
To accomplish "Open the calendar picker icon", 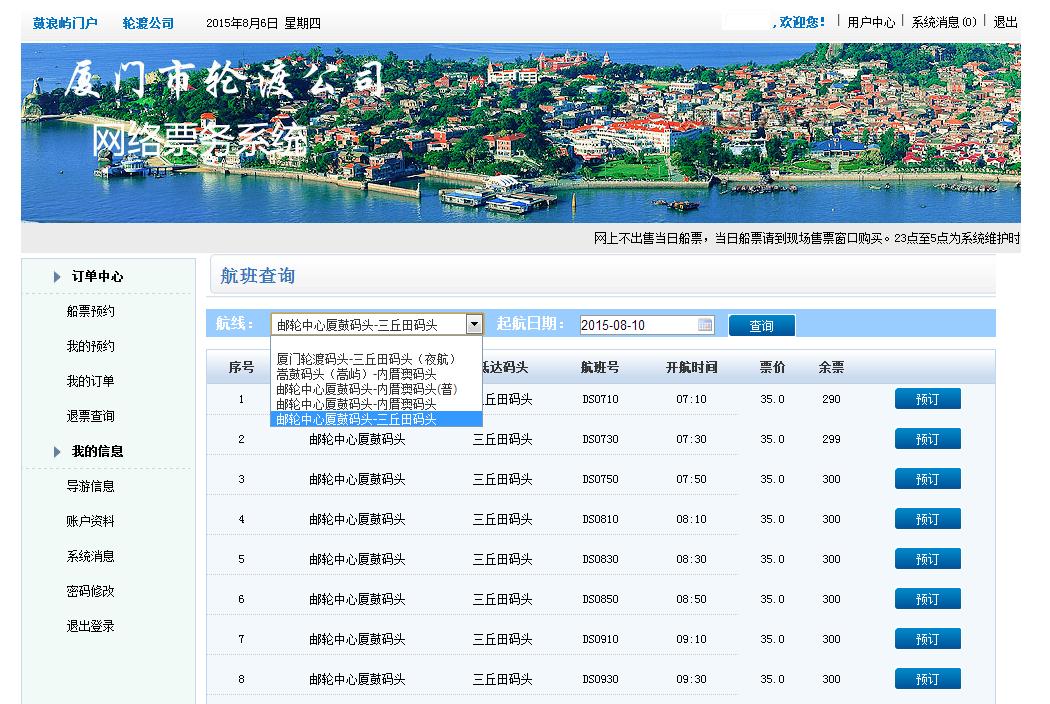I will (x=704, y=325).
